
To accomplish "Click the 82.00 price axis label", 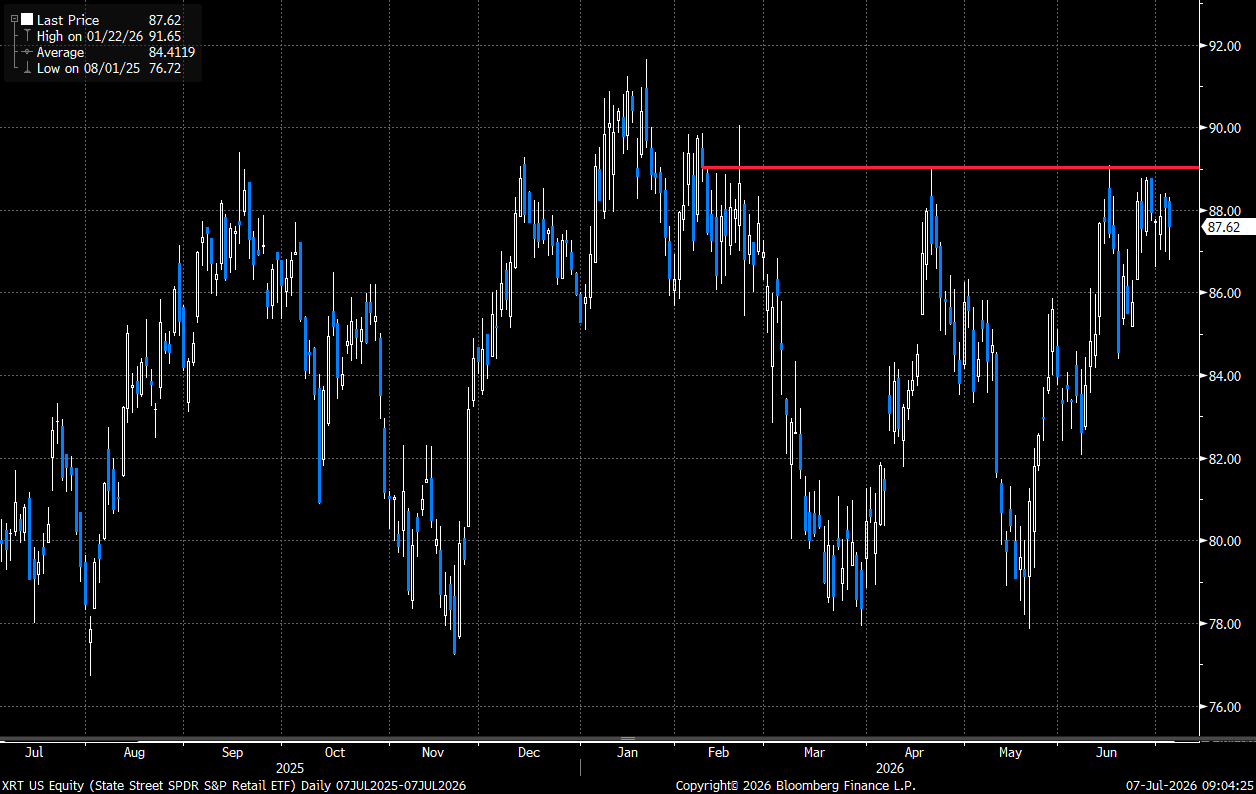I will [1224, 459].
